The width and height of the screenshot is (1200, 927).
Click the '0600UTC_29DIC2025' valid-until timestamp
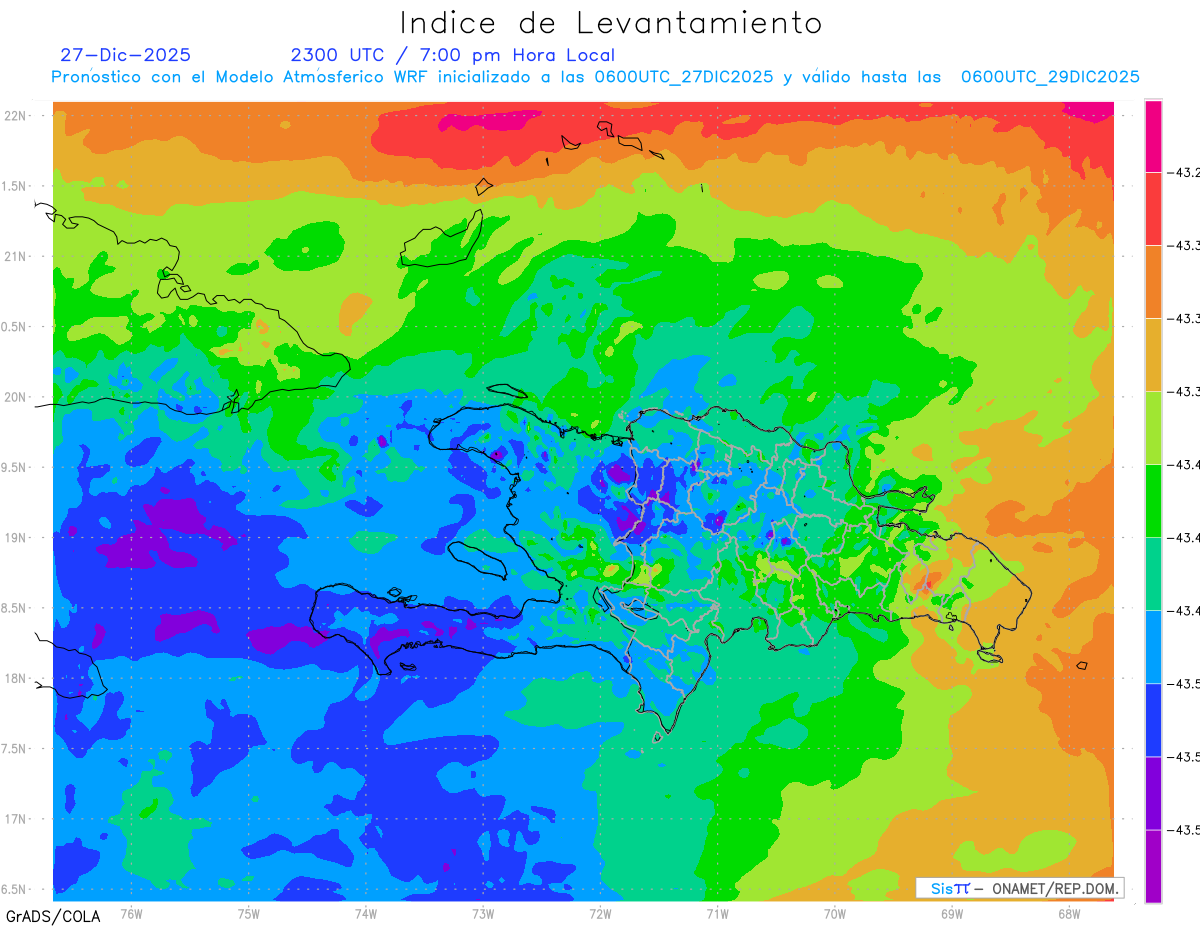pos(1050,77)
